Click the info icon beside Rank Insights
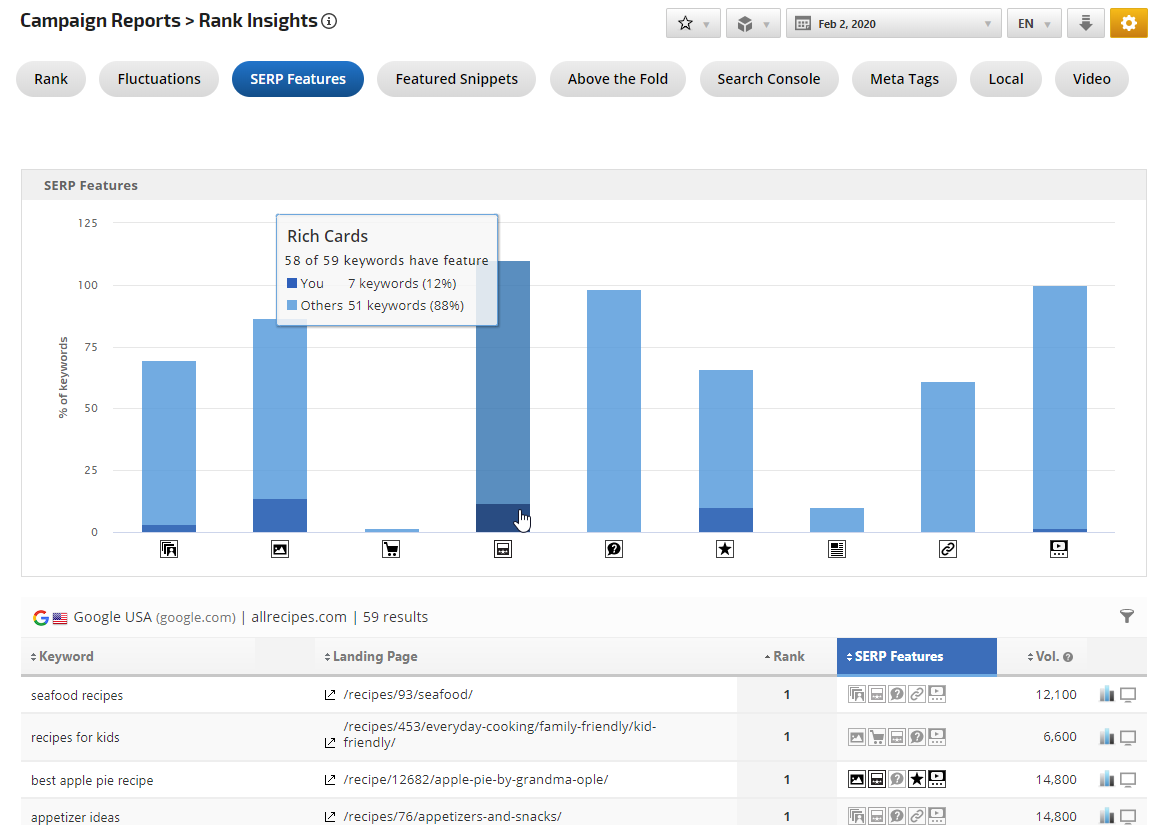 click(x=329, y=21)
